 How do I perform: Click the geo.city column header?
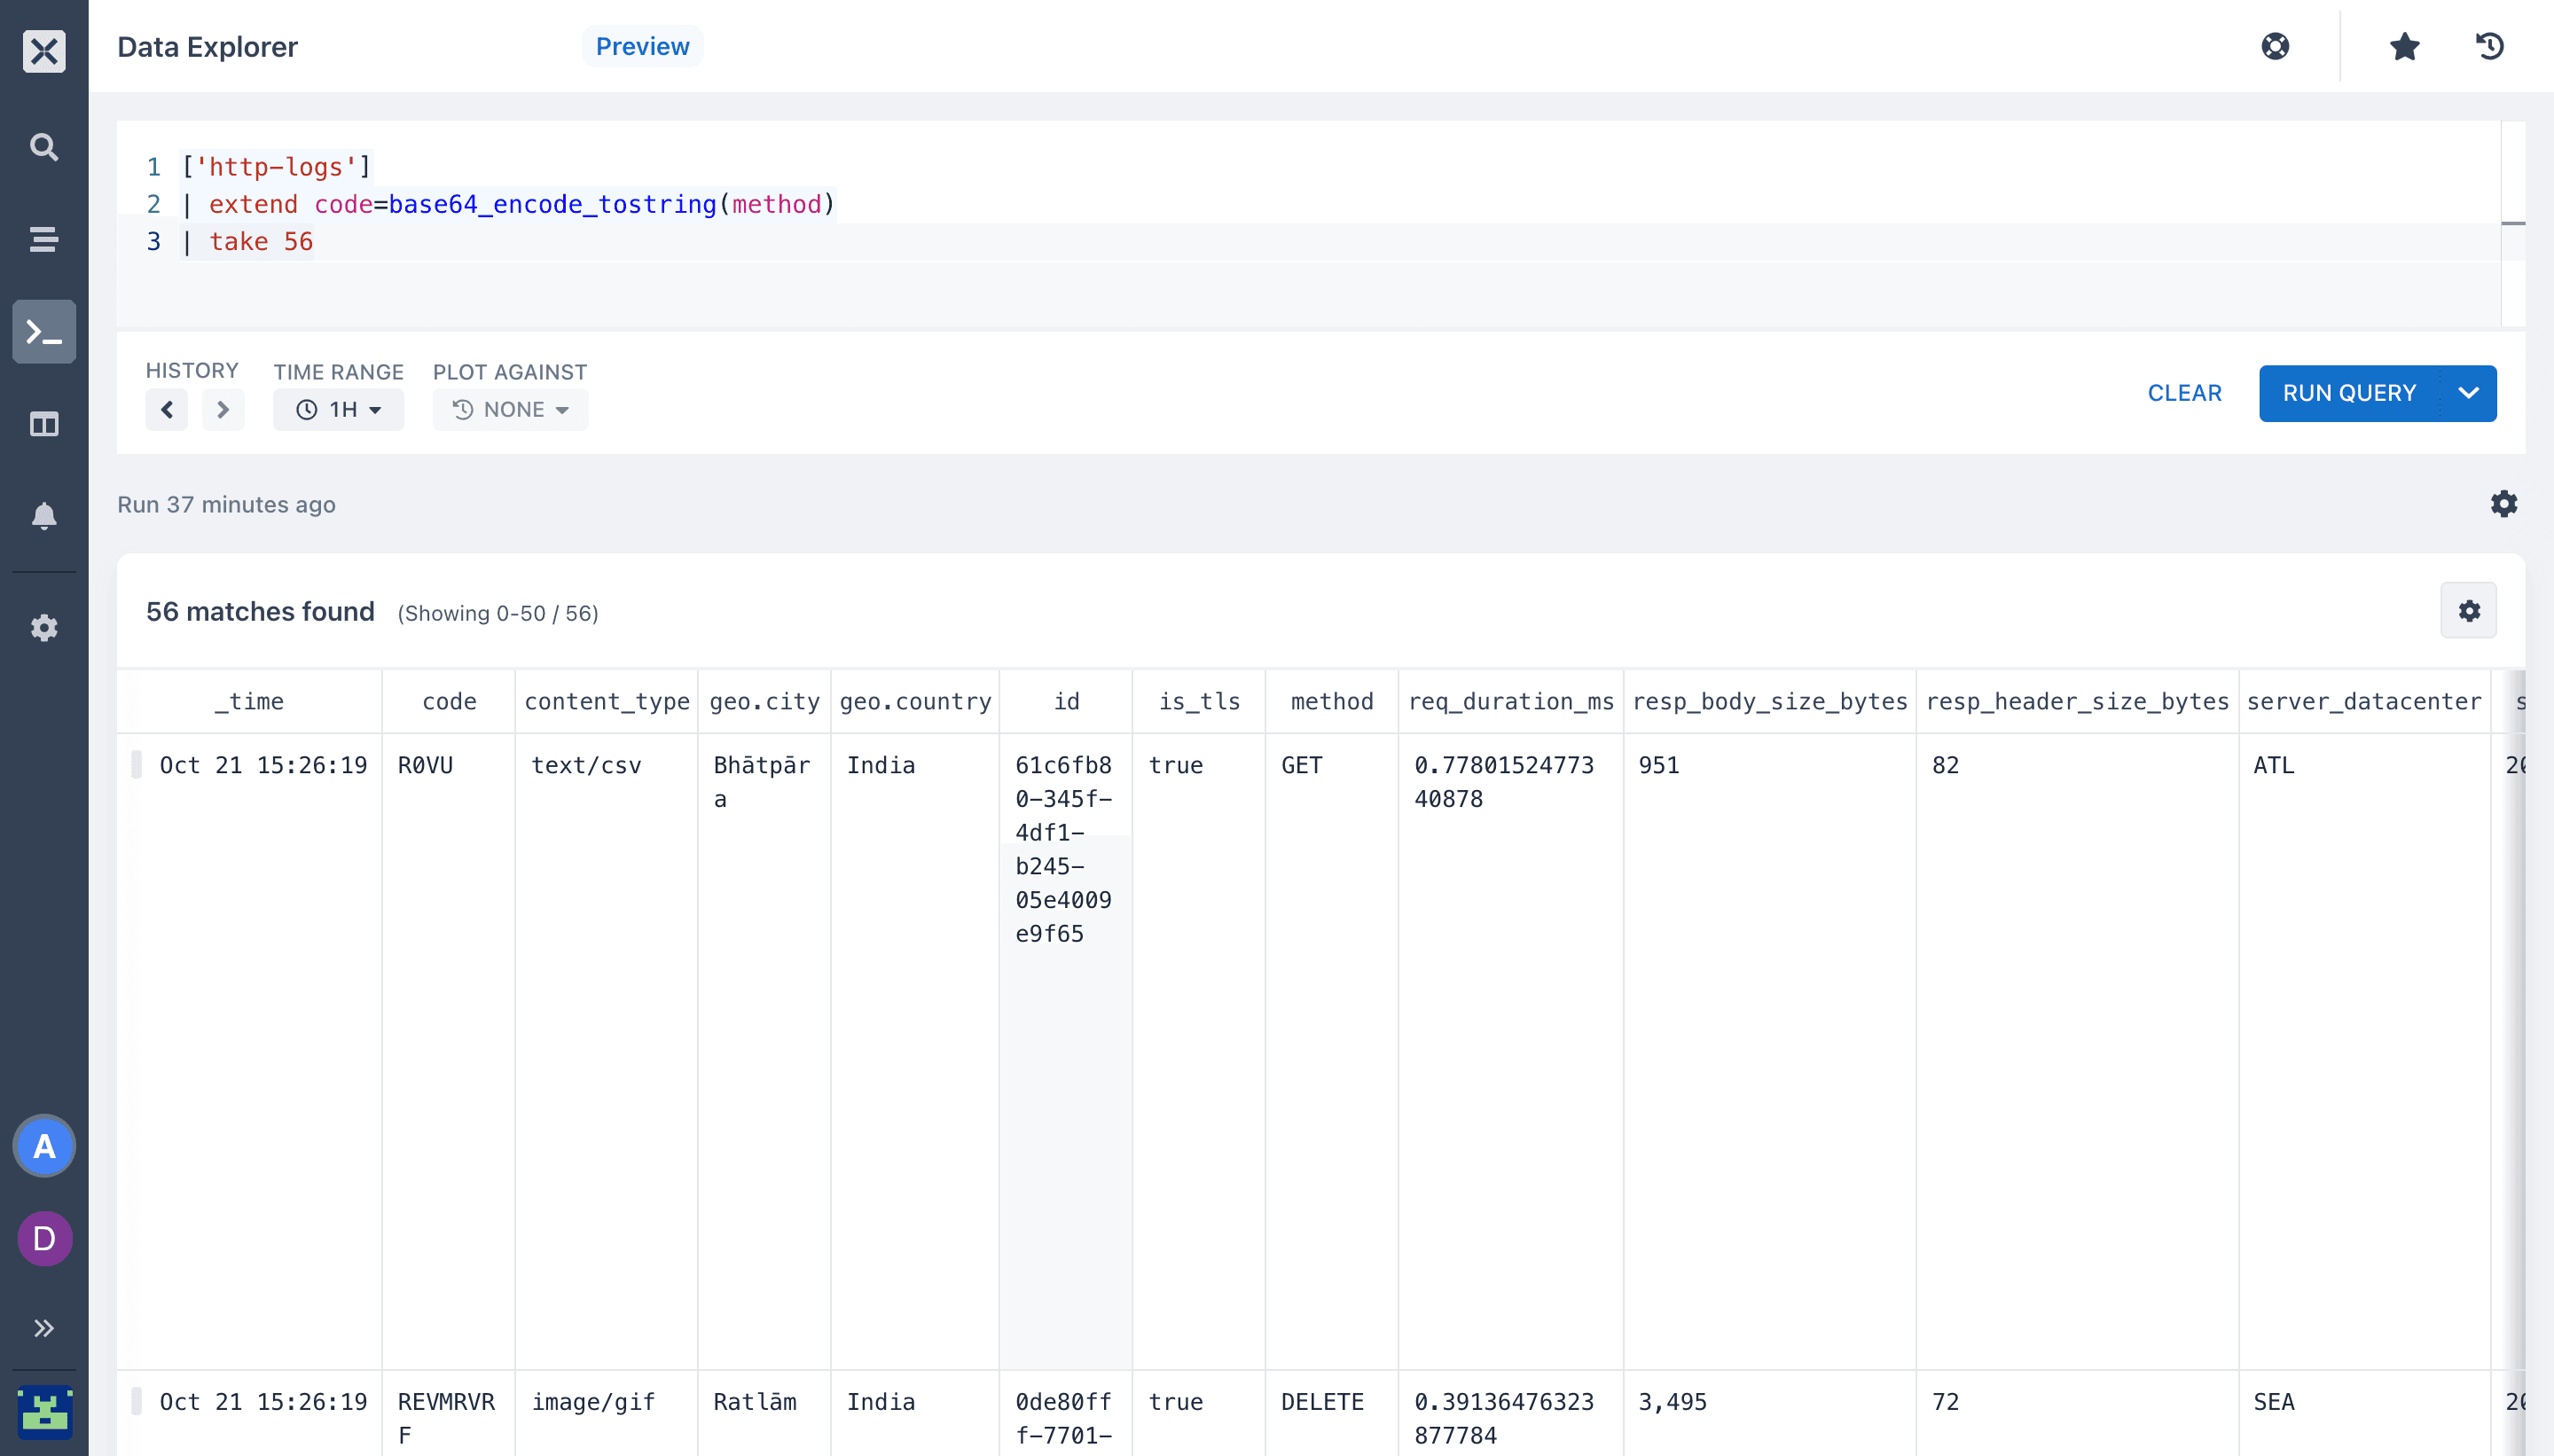point(764,701)
